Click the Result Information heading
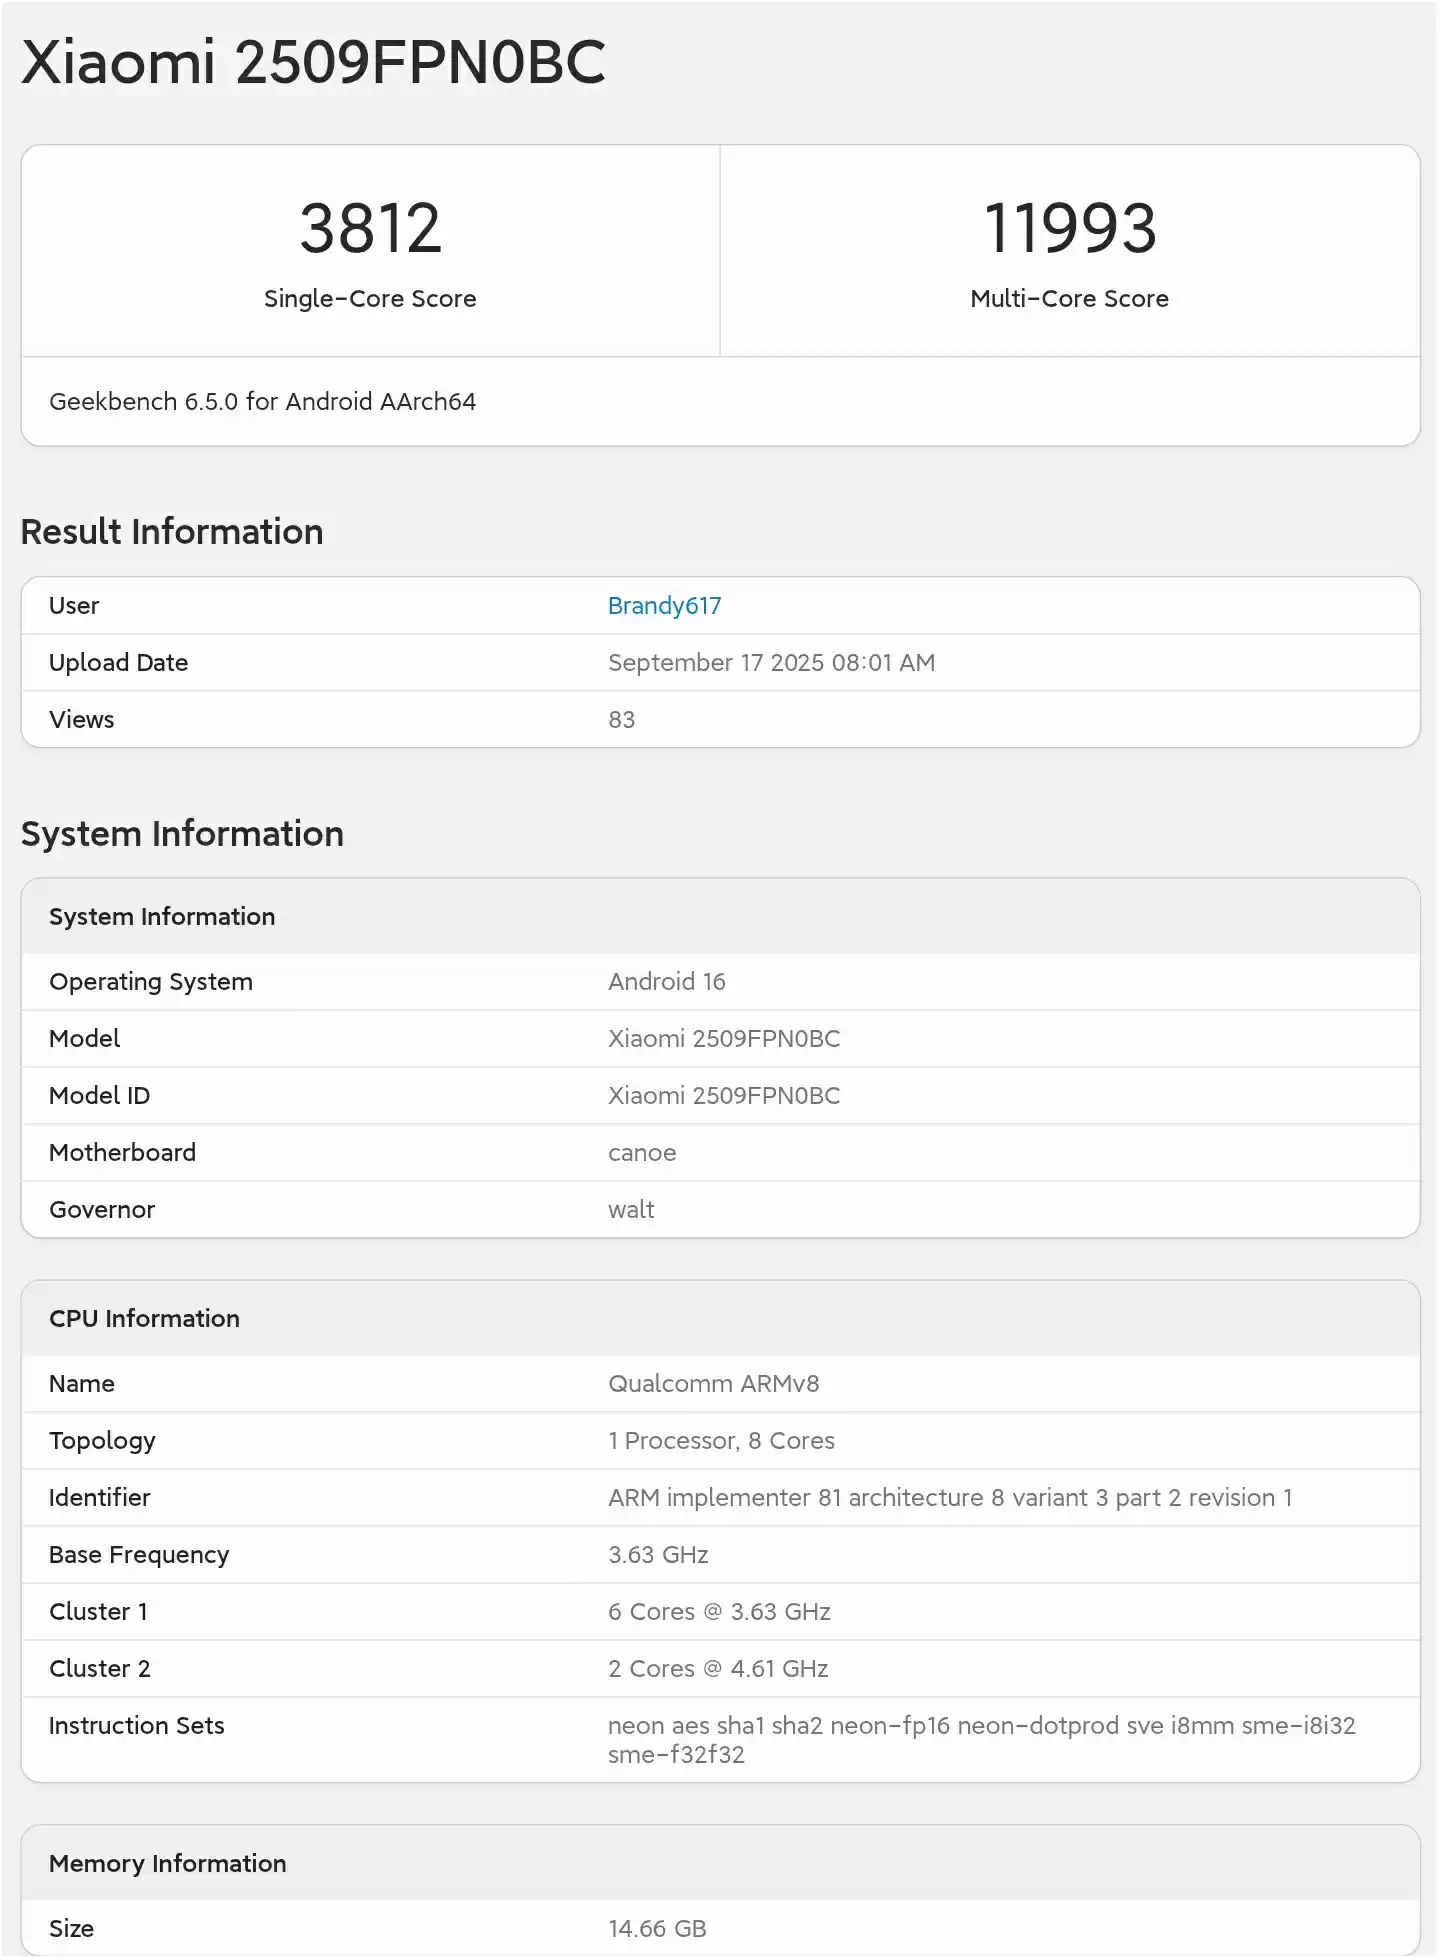 click(172, 532)
